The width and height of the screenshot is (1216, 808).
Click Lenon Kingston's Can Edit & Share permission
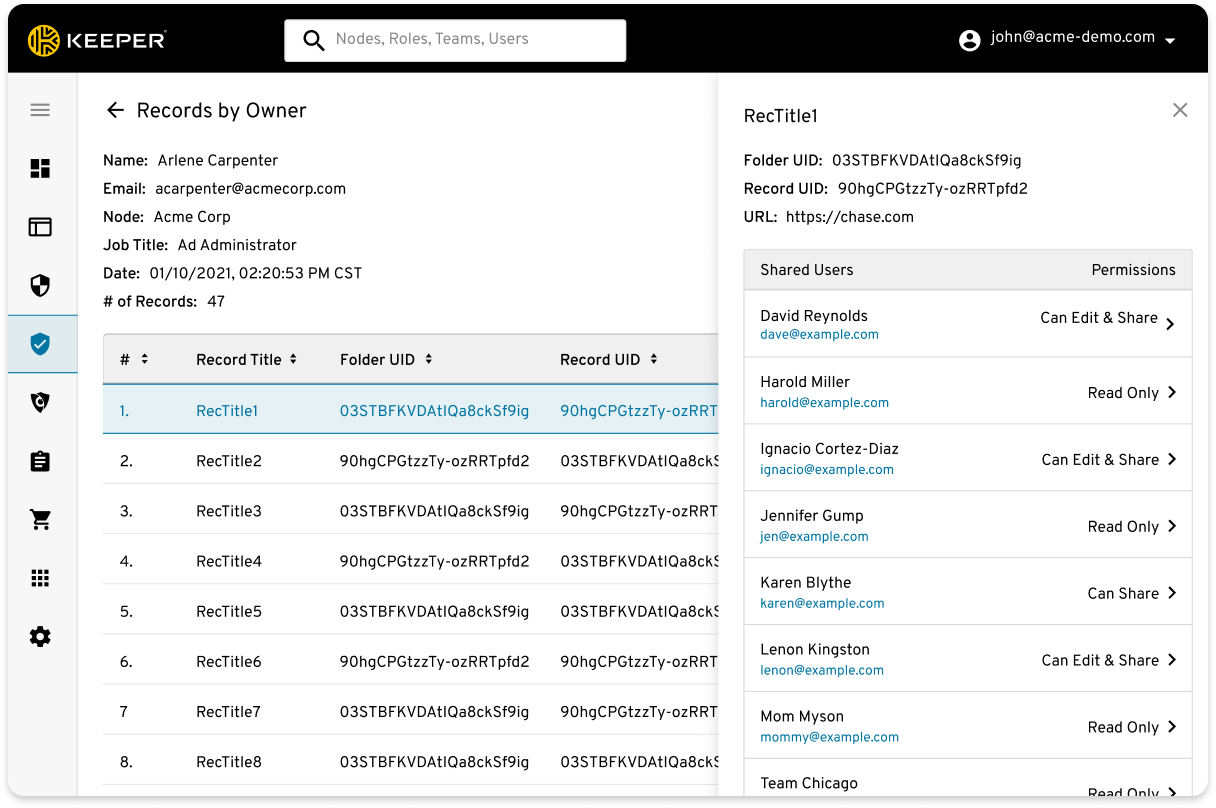1100,660
